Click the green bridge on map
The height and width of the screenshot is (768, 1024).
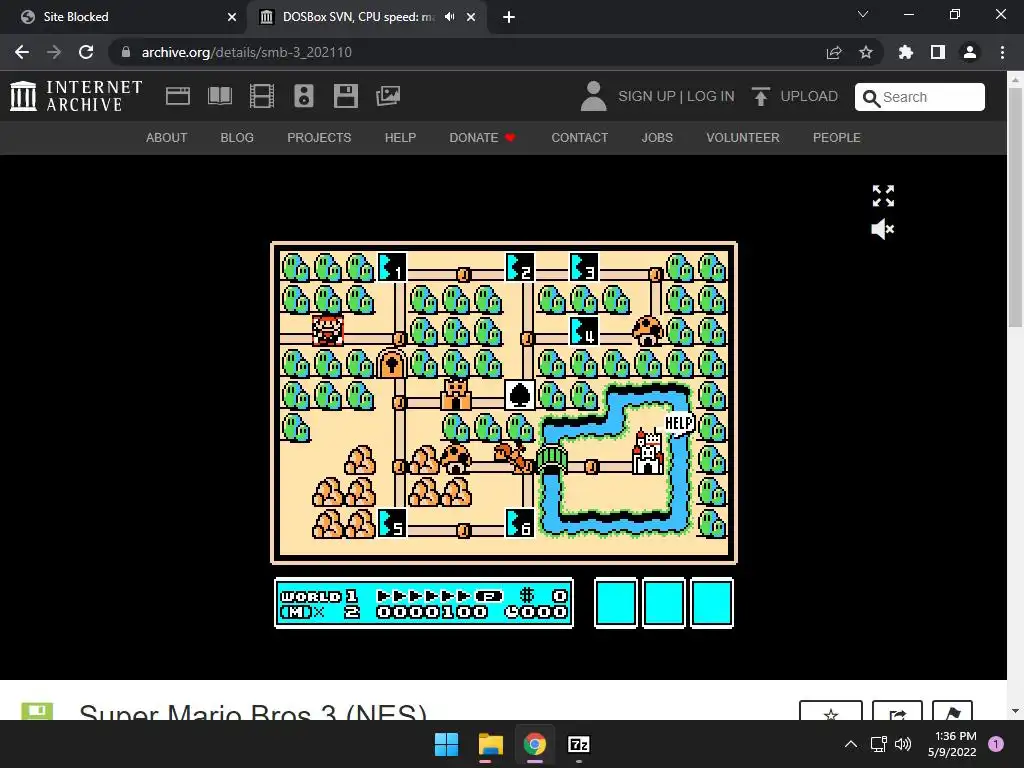552,459
